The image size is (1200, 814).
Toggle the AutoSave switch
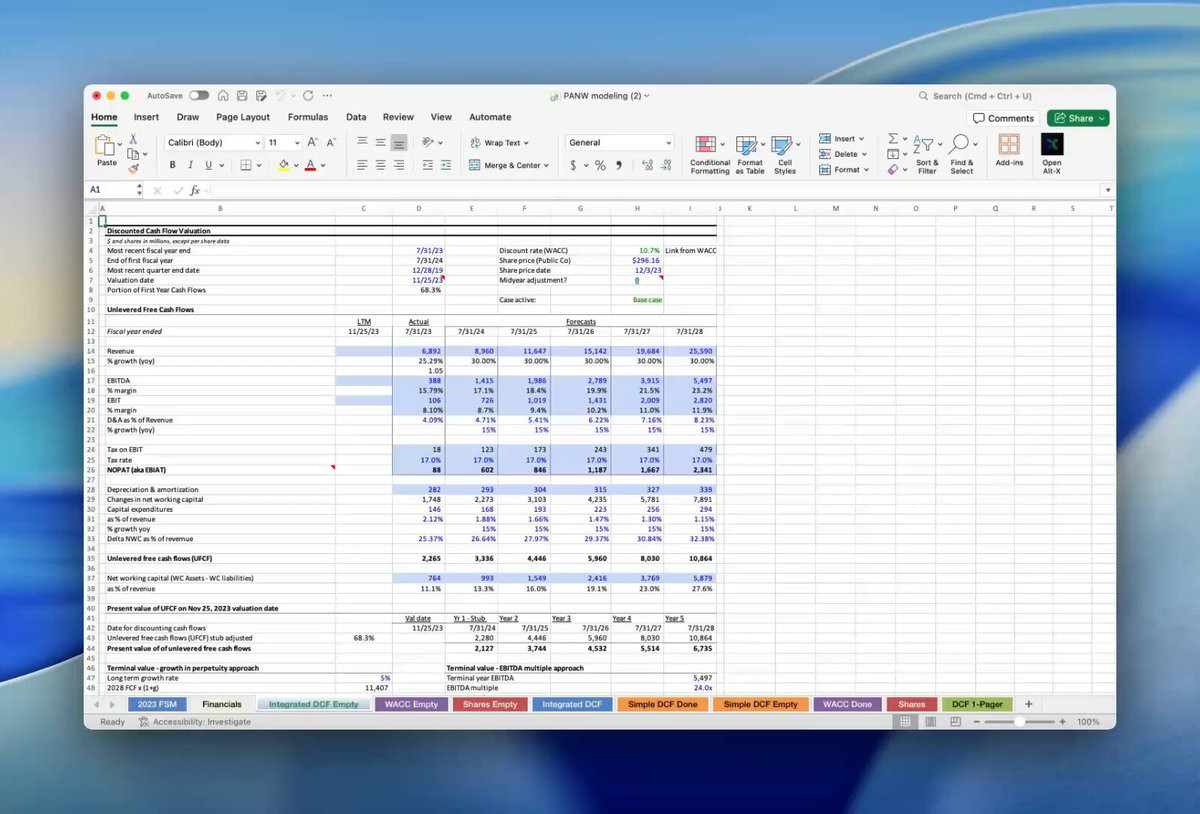(x=199, y=96)
